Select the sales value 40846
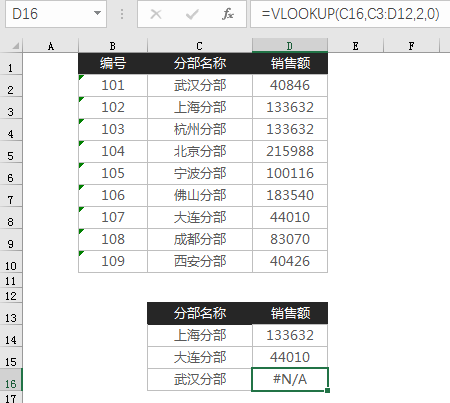Viewport: 450px width, 403px height. tap(290, 85)
